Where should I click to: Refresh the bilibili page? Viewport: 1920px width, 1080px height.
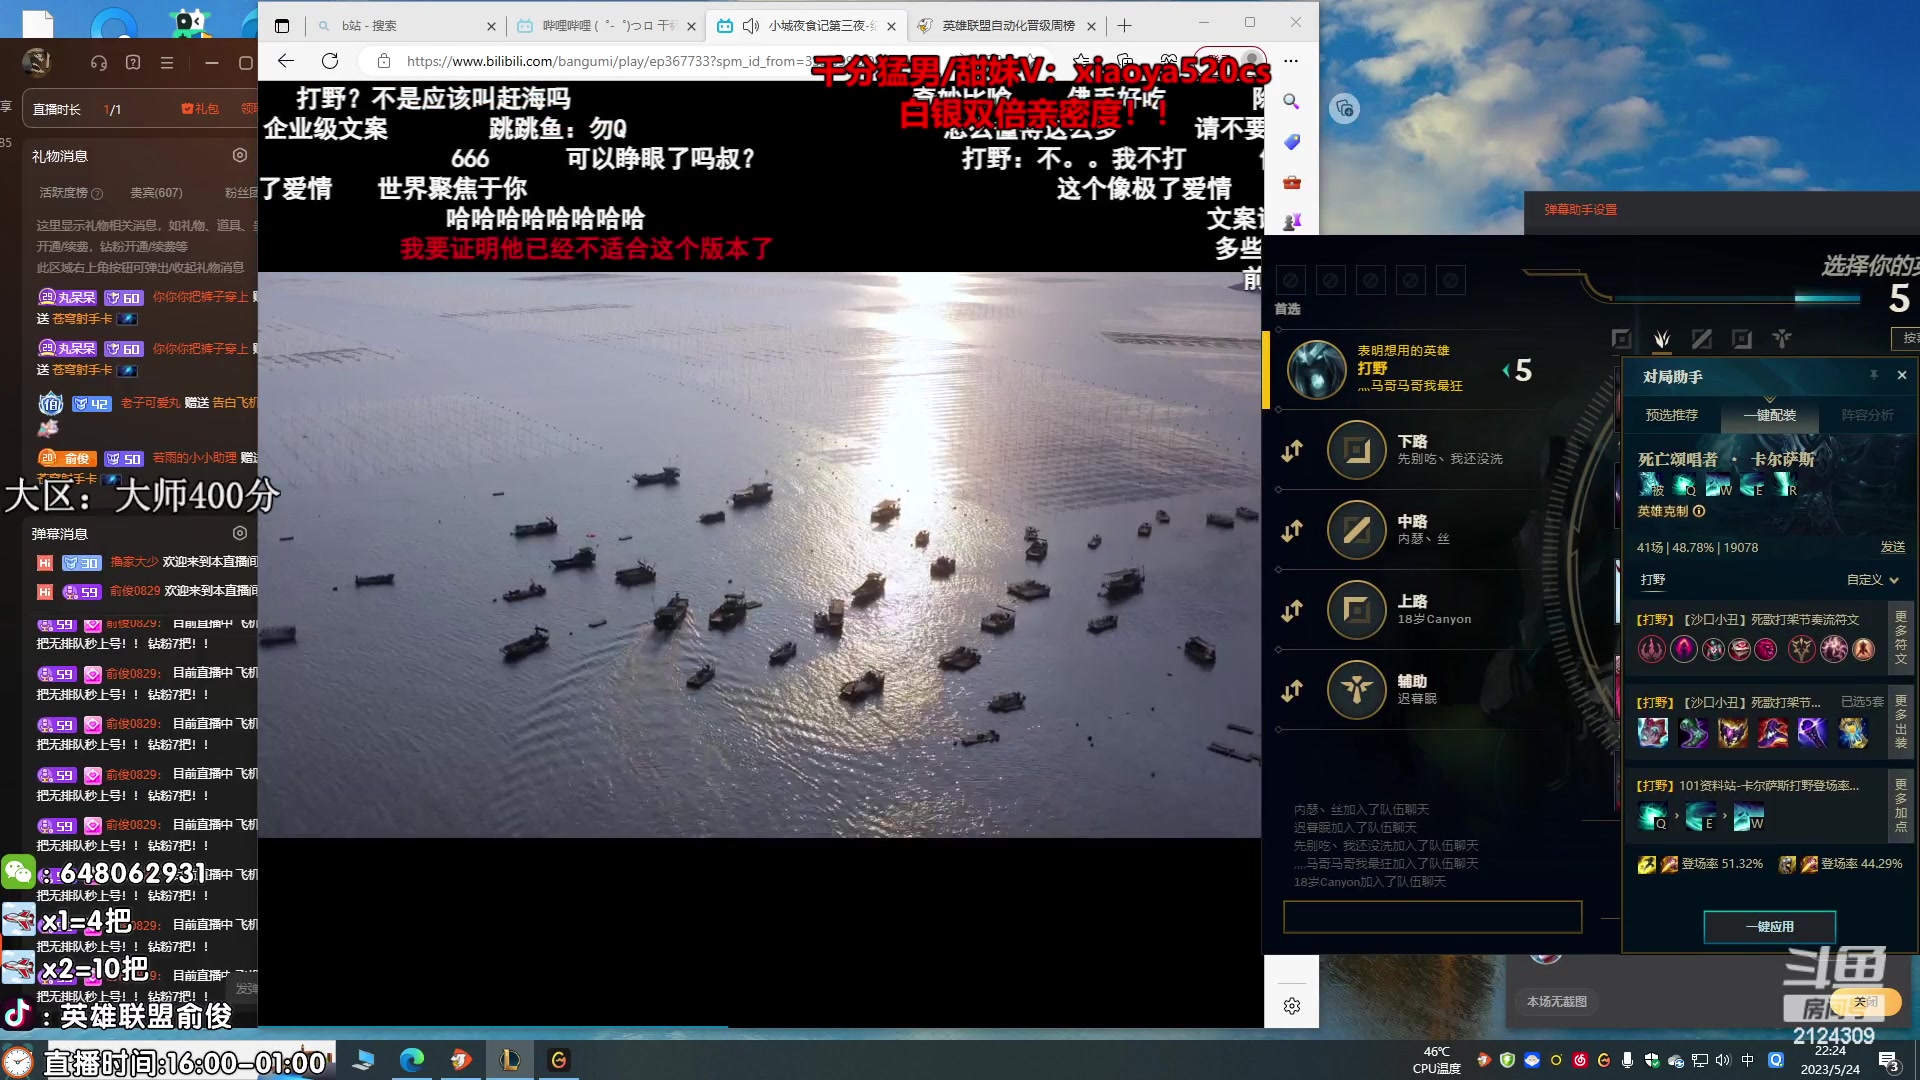330,61
